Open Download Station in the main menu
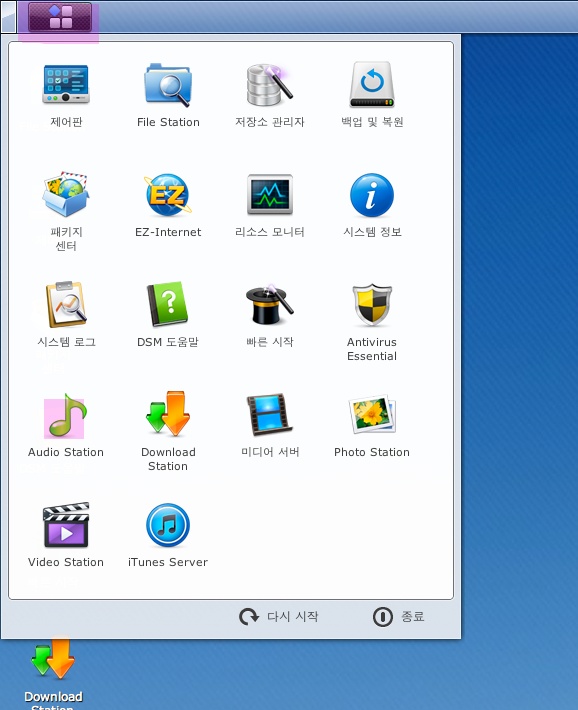578x710 pixels. tap(168, 414)
